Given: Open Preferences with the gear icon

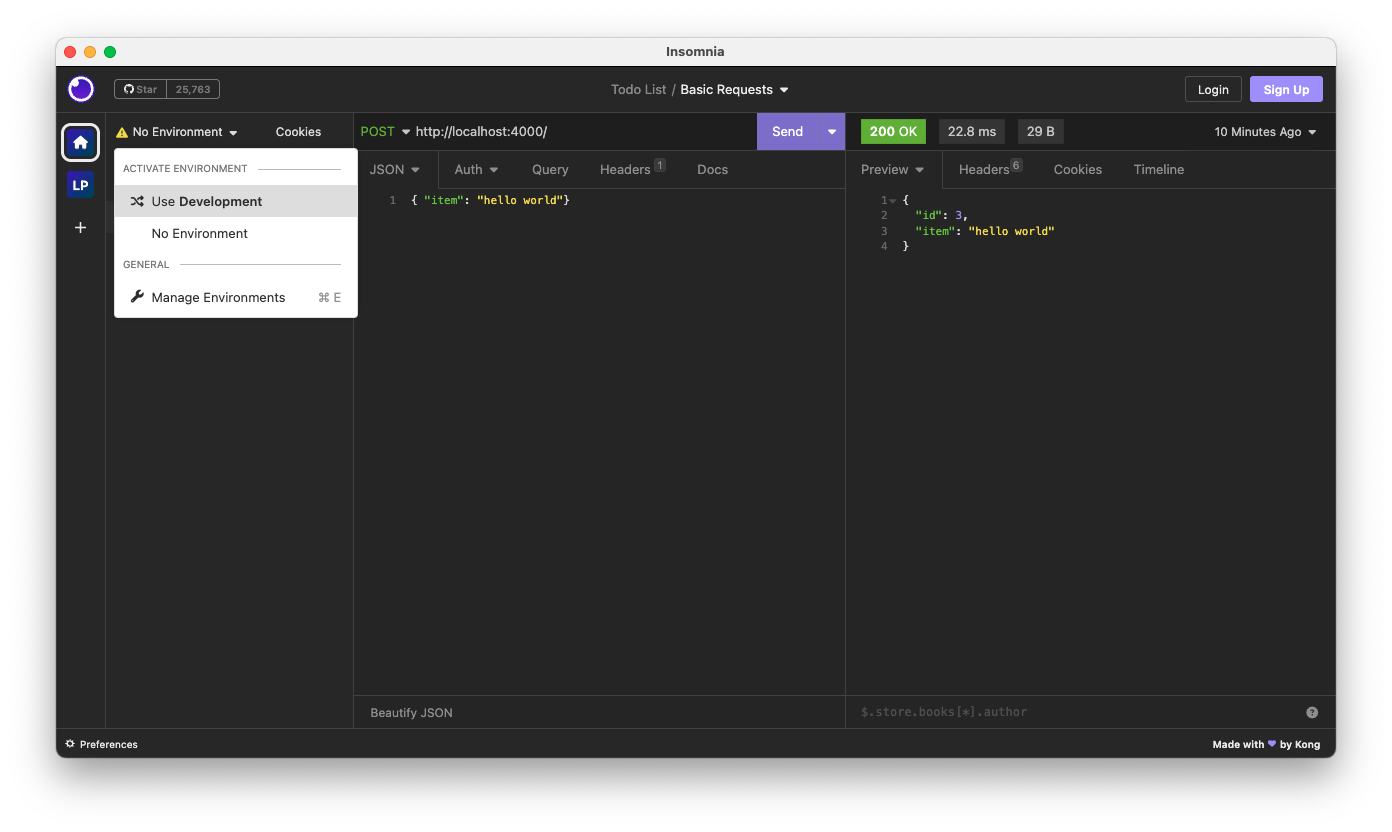Looking at the screenshot, I should [69, 744].
